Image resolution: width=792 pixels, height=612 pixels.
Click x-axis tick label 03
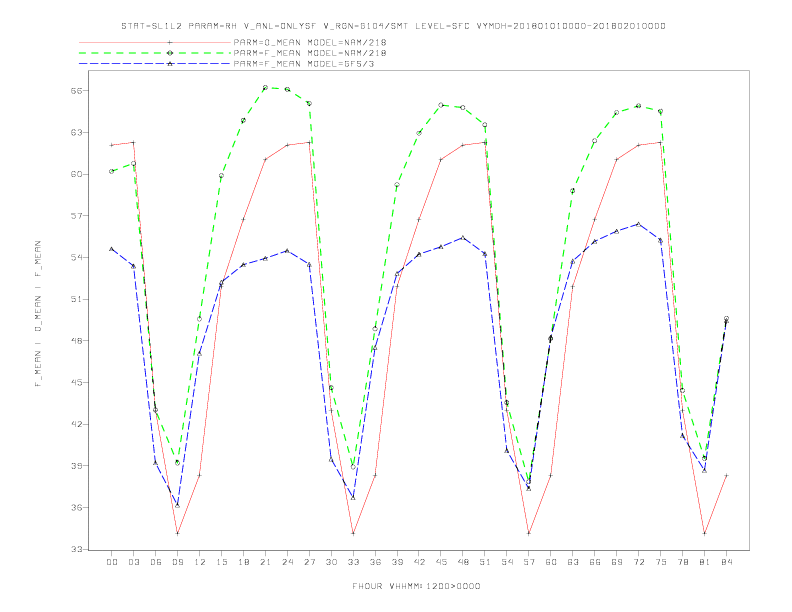click(133, 562)
